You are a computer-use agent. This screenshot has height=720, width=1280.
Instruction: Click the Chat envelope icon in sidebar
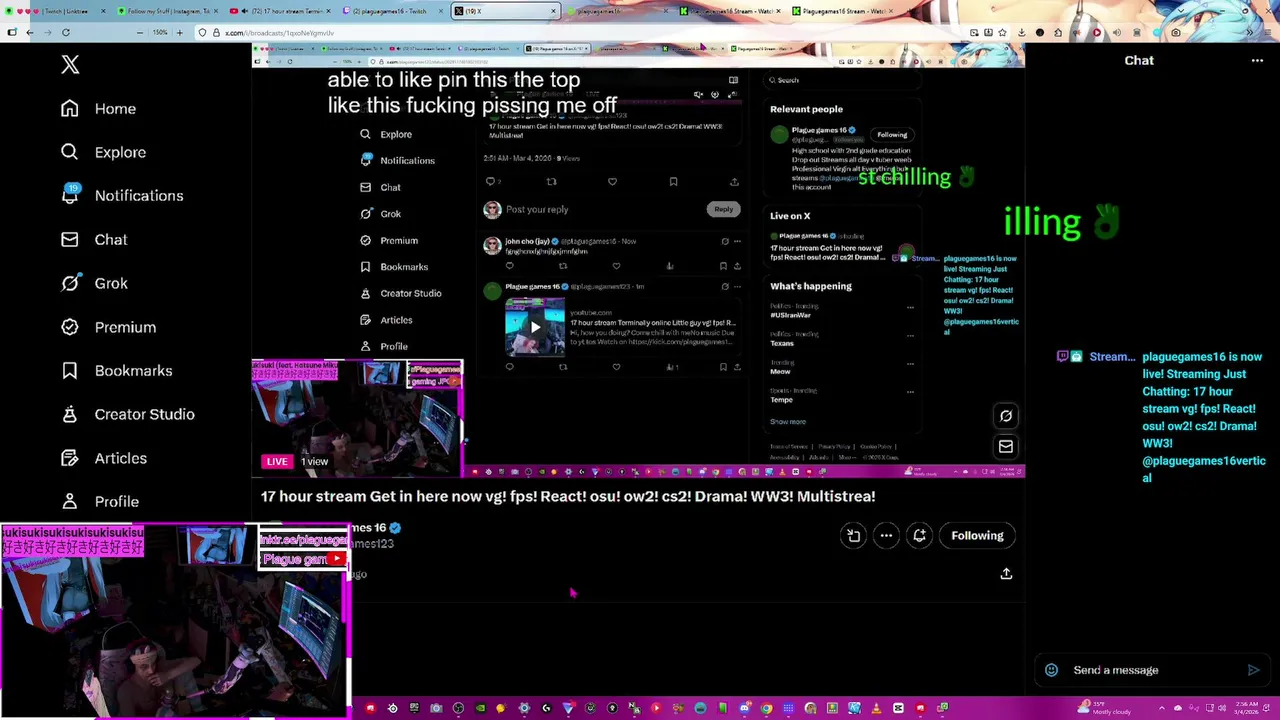[69, 240]
